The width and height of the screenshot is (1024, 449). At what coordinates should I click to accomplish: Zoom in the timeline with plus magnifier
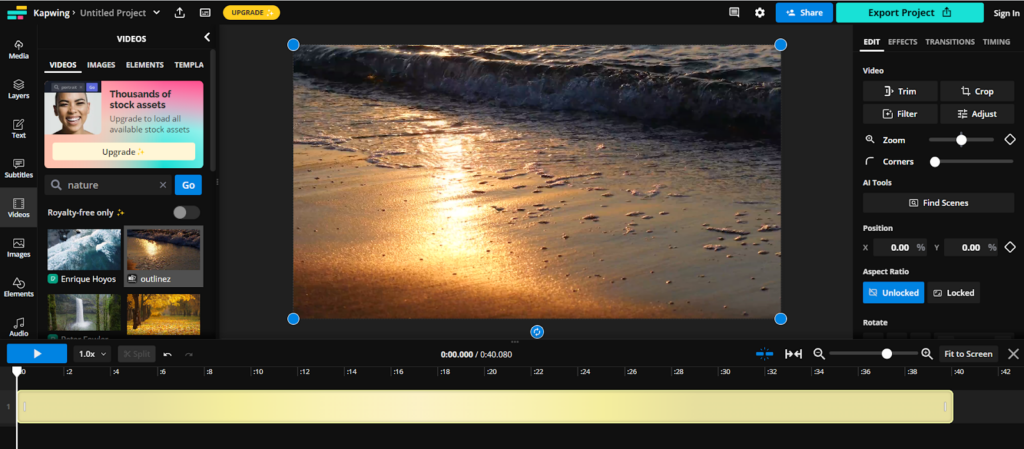click(x=926, y=354)
